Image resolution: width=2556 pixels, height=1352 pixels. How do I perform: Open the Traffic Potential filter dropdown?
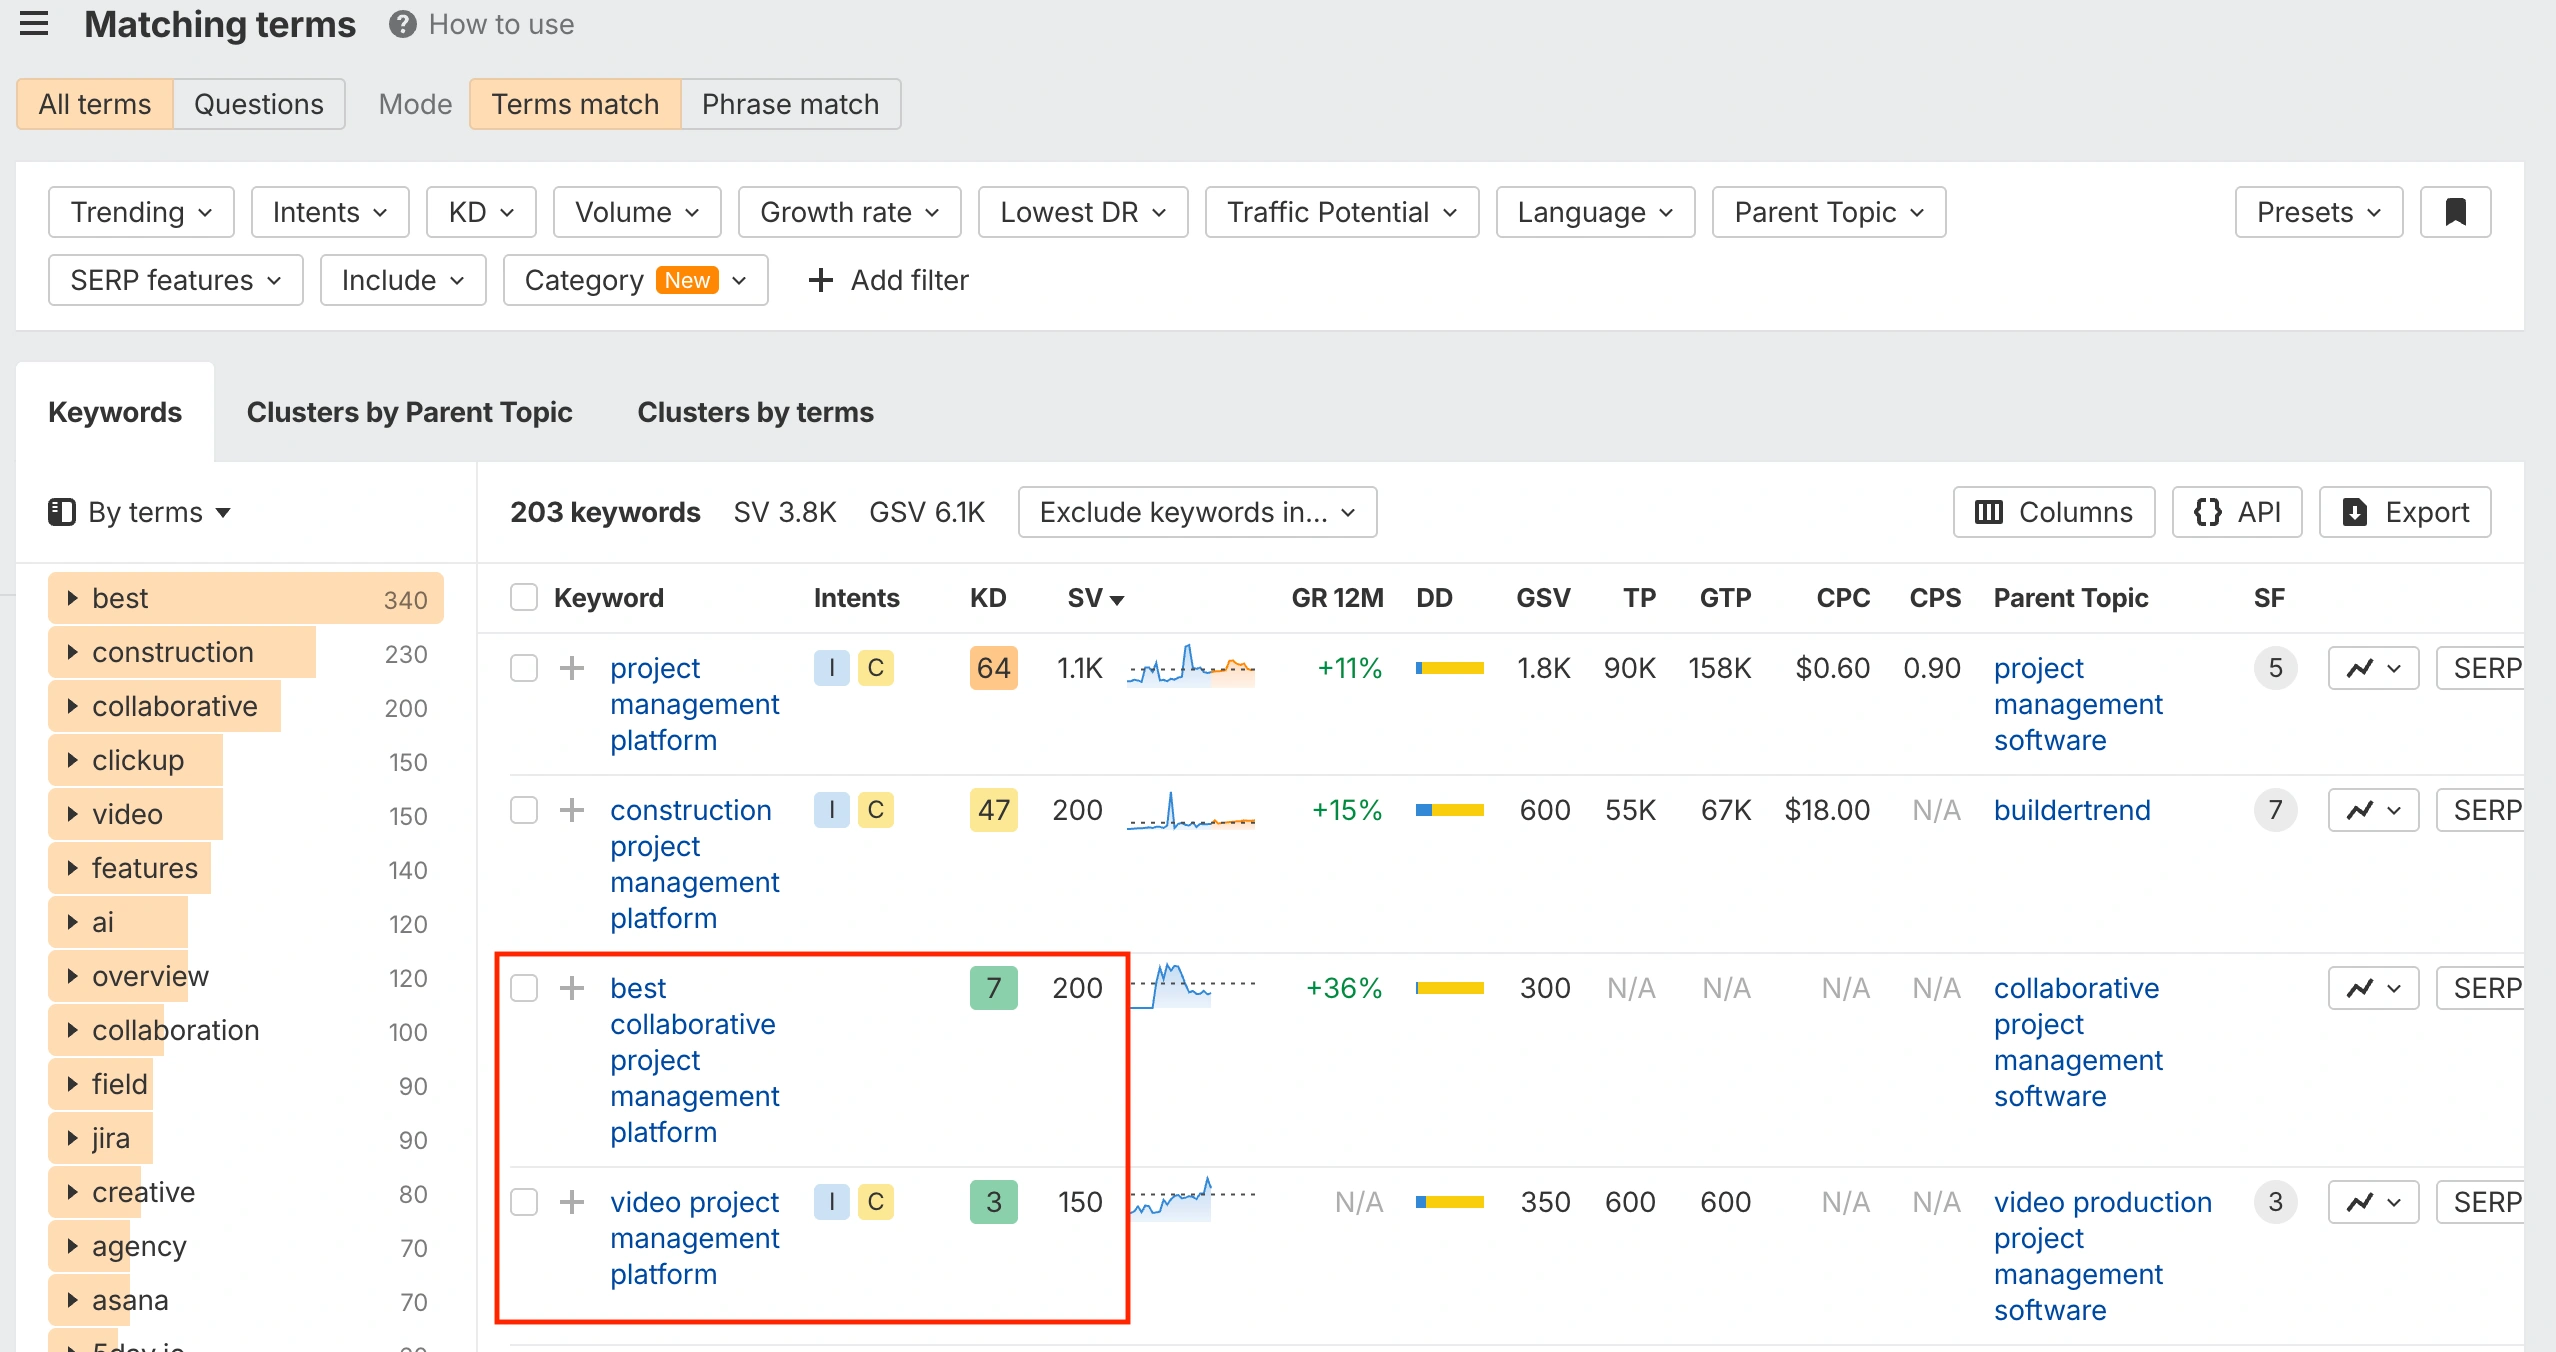pyautogui.click(x=1342, y=212)
